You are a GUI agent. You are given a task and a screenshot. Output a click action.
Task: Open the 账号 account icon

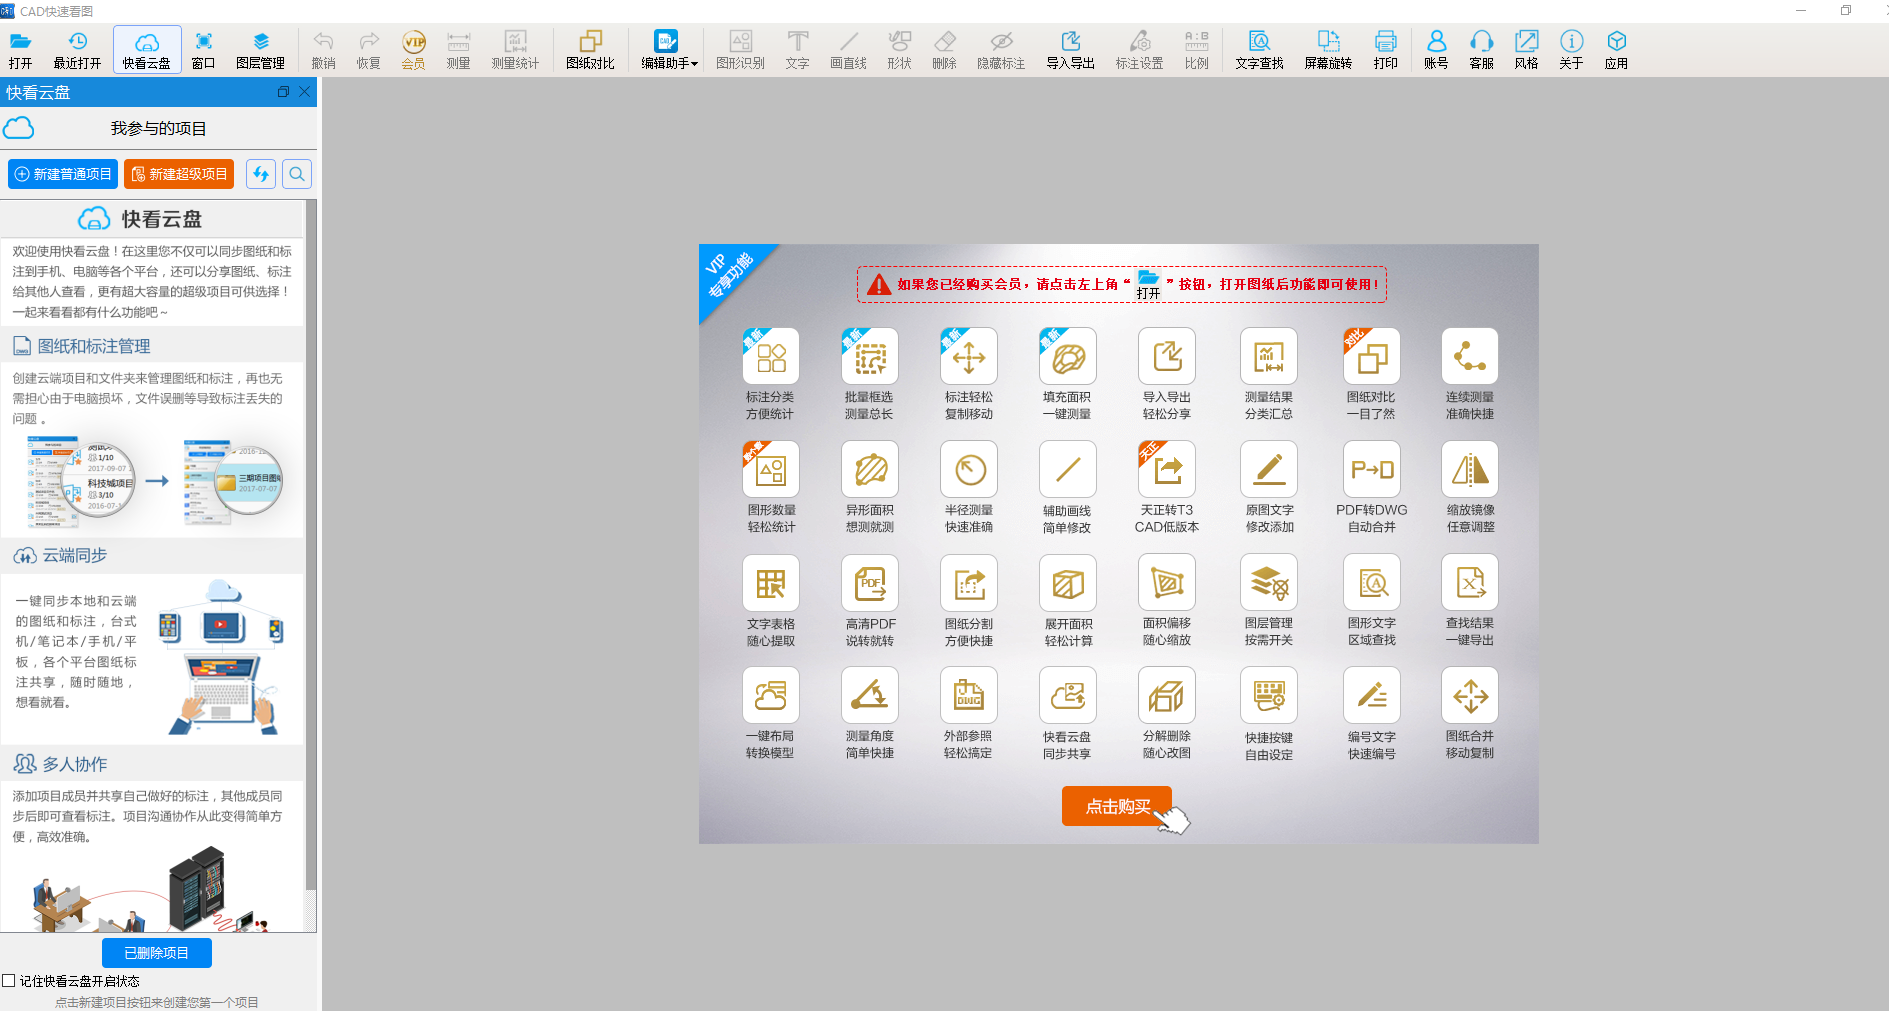(1436, 49)
